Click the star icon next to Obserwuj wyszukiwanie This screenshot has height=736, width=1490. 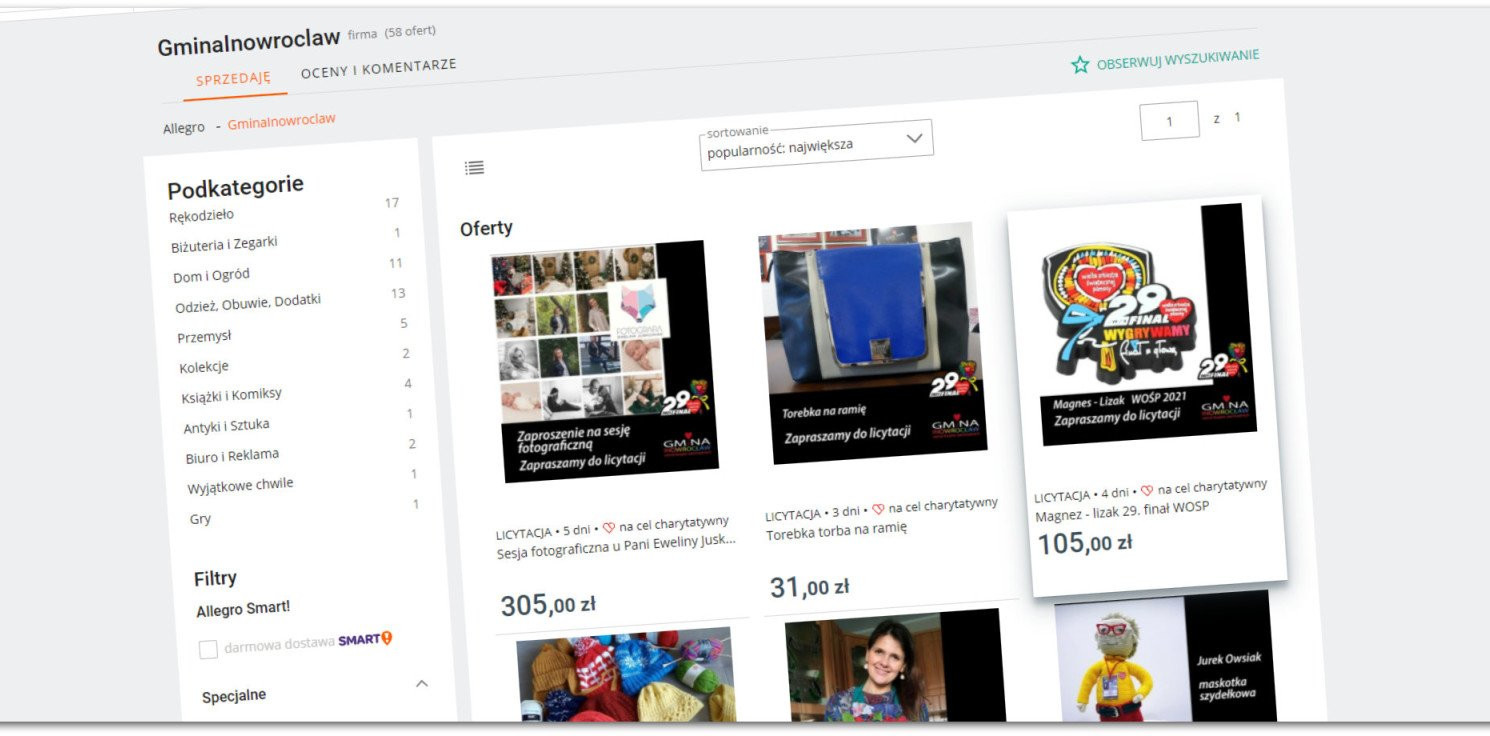tap(1080, 65)
